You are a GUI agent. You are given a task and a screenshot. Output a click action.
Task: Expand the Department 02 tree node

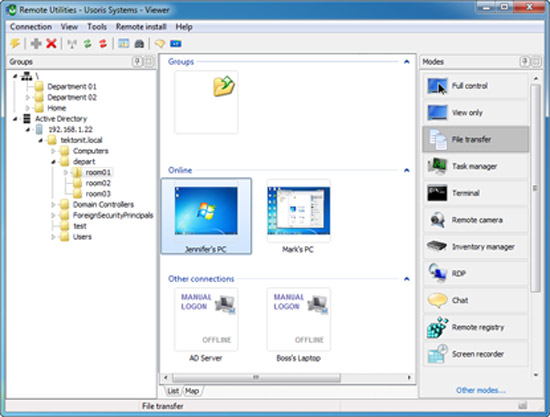pos(27,97)
